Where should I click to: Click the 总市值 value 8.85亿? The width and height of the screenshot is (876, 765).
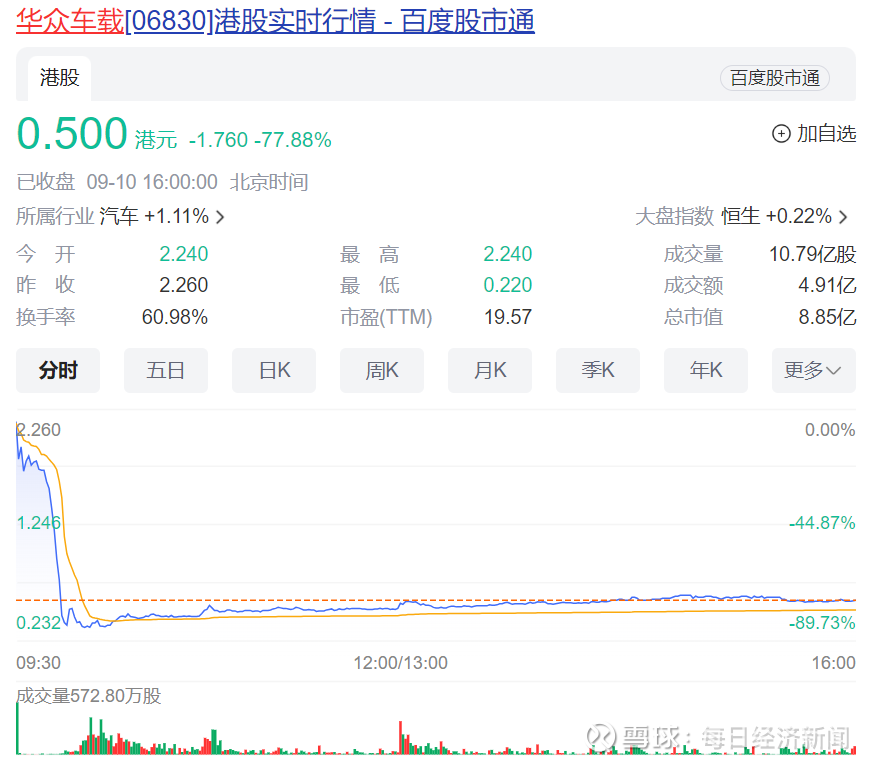(x=827, y=317)
